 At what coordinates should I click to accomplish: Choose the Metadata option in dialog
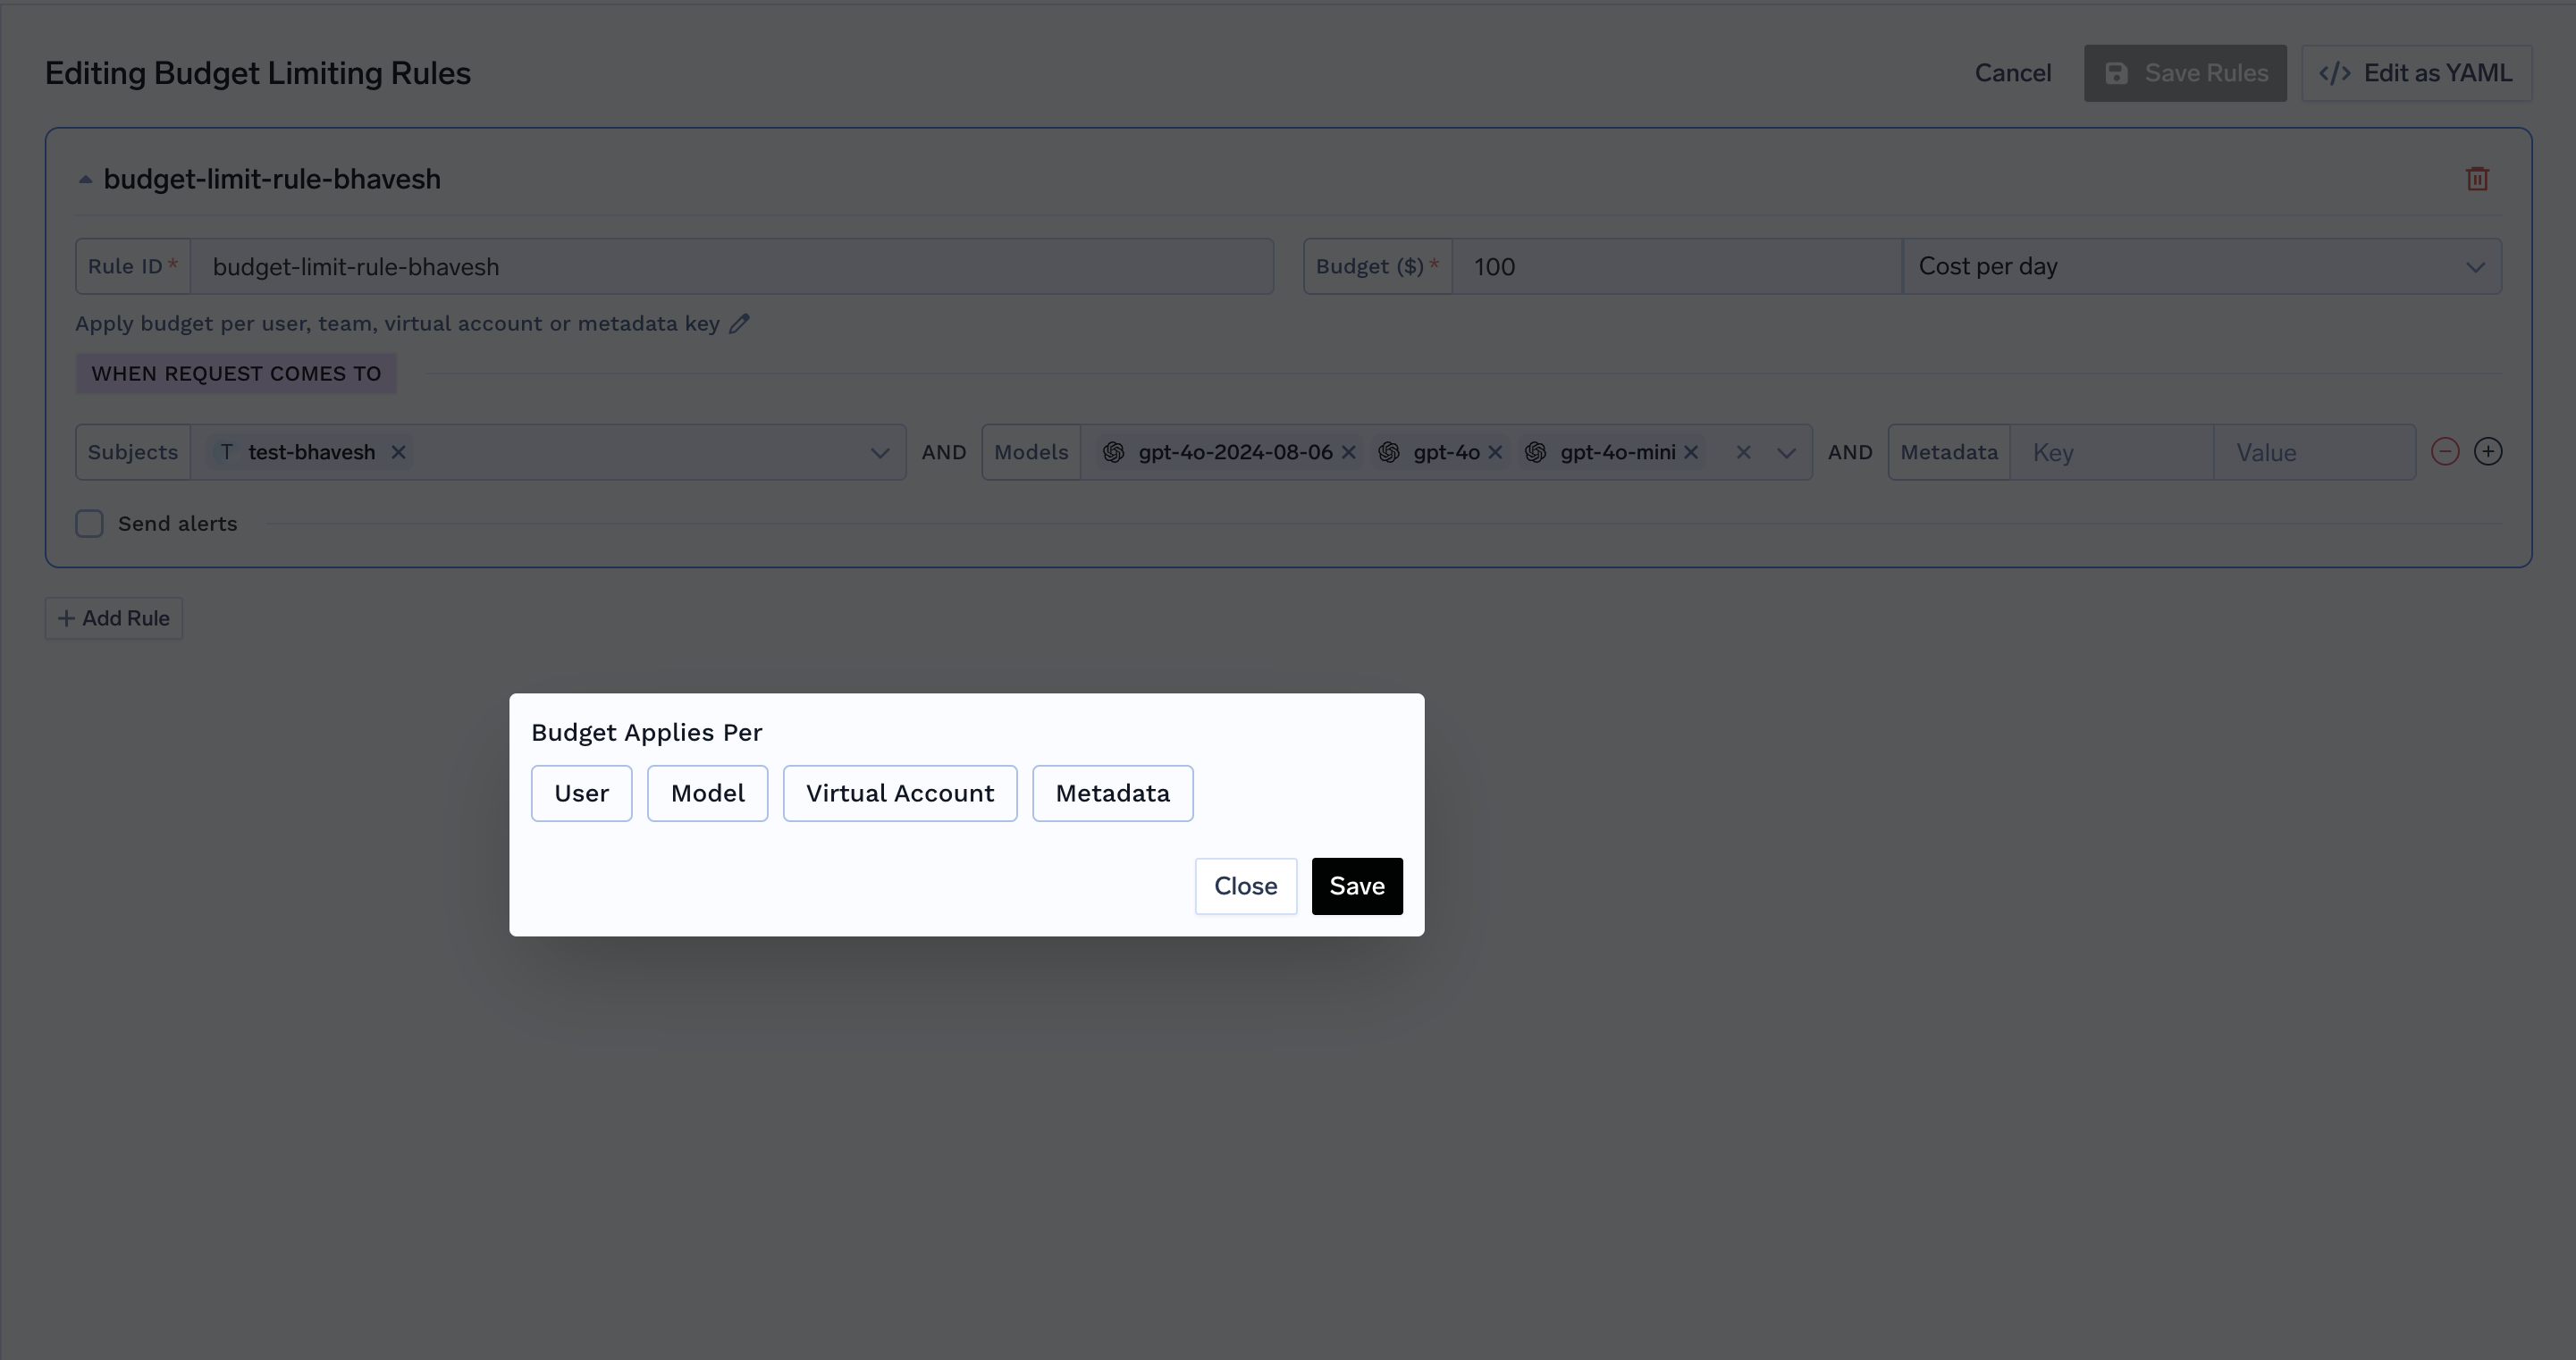[1112, 793]
